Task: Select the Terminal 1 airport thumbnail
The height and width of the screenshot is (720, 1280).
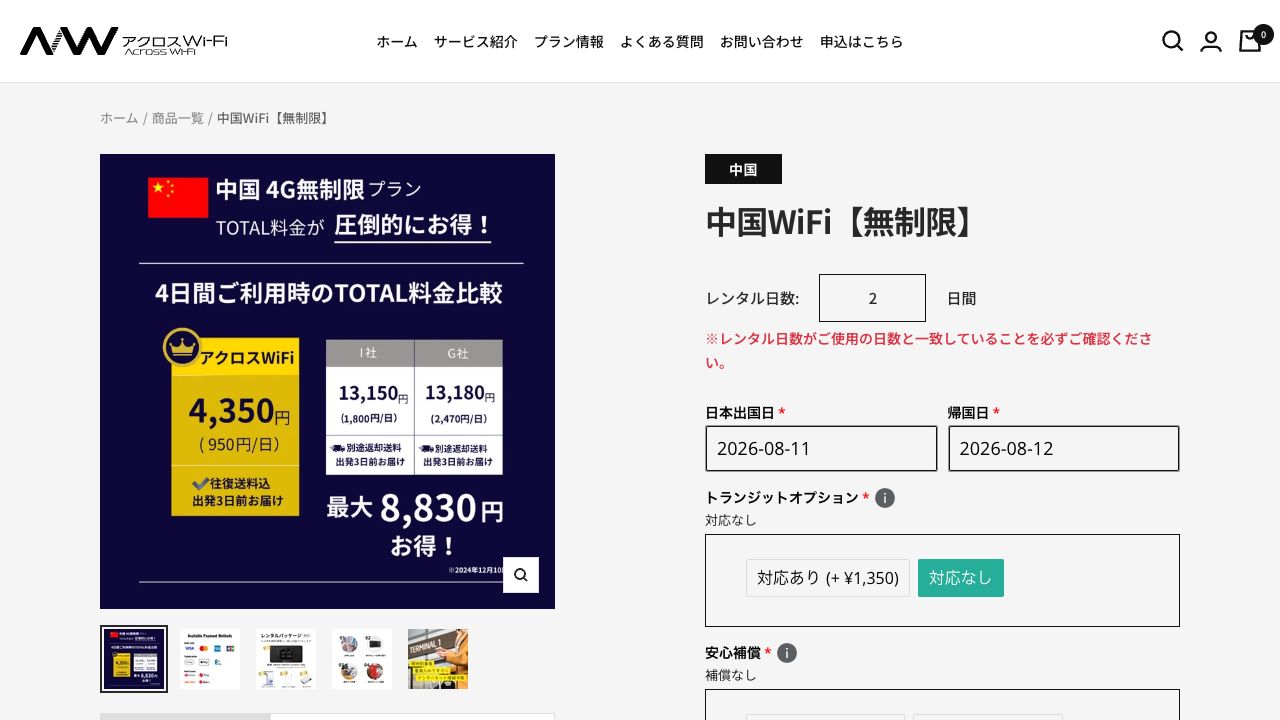Action: click(438, 659)
